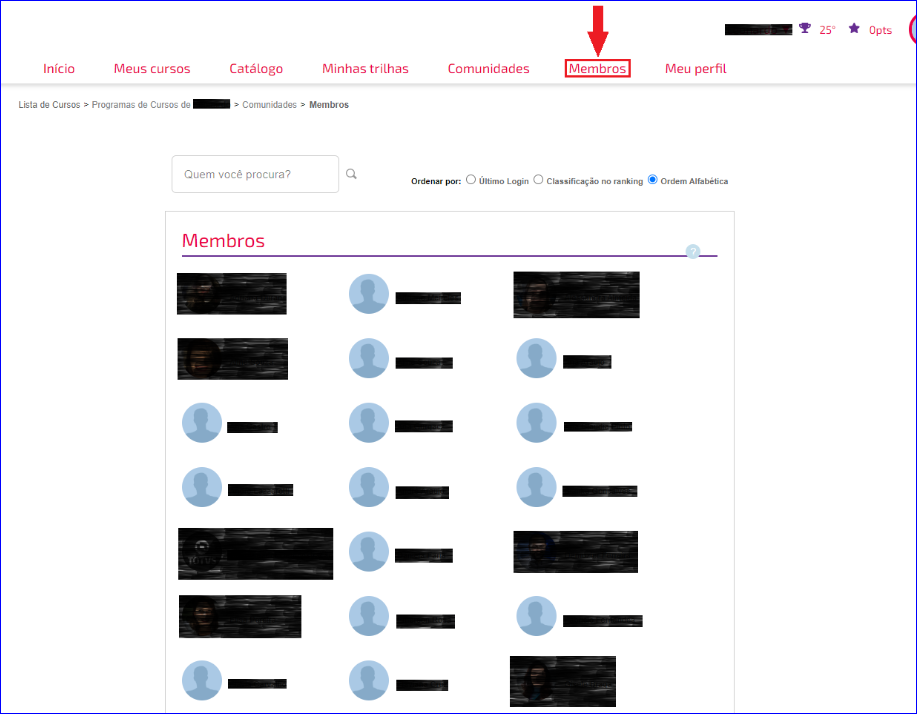Click the star points icon
Screen dimensions: 917x714
tap(854, 28)
